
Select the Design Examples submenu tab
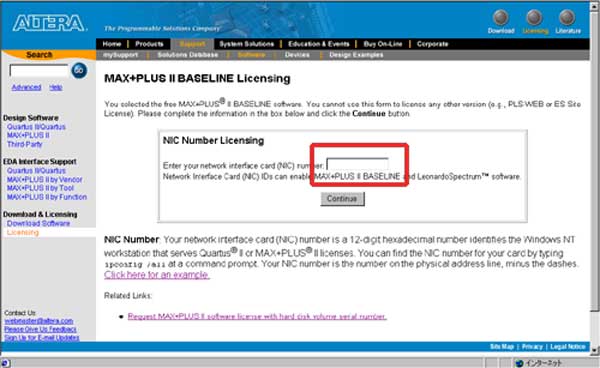coord(356,55)
